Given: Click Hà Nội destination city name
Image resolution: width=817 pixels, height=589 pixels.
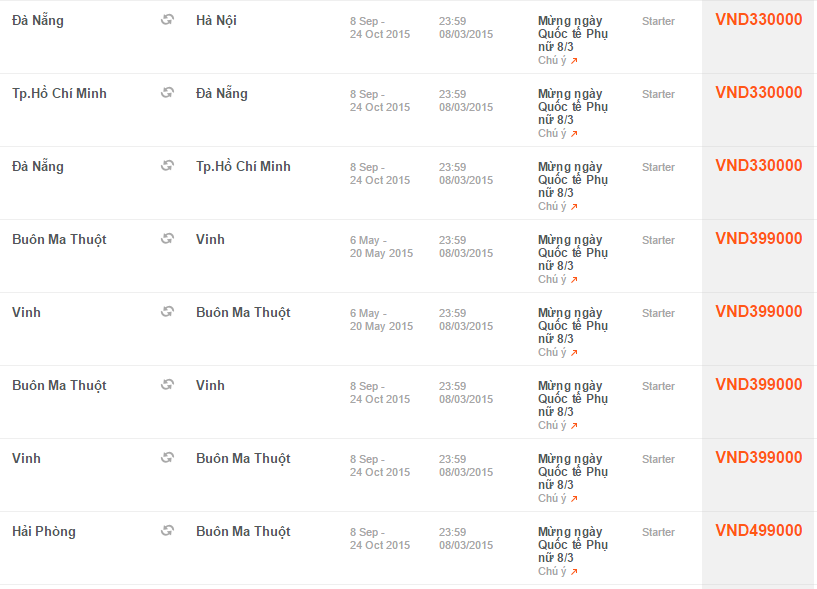Looking at the screenshot, I should point(216,21).
